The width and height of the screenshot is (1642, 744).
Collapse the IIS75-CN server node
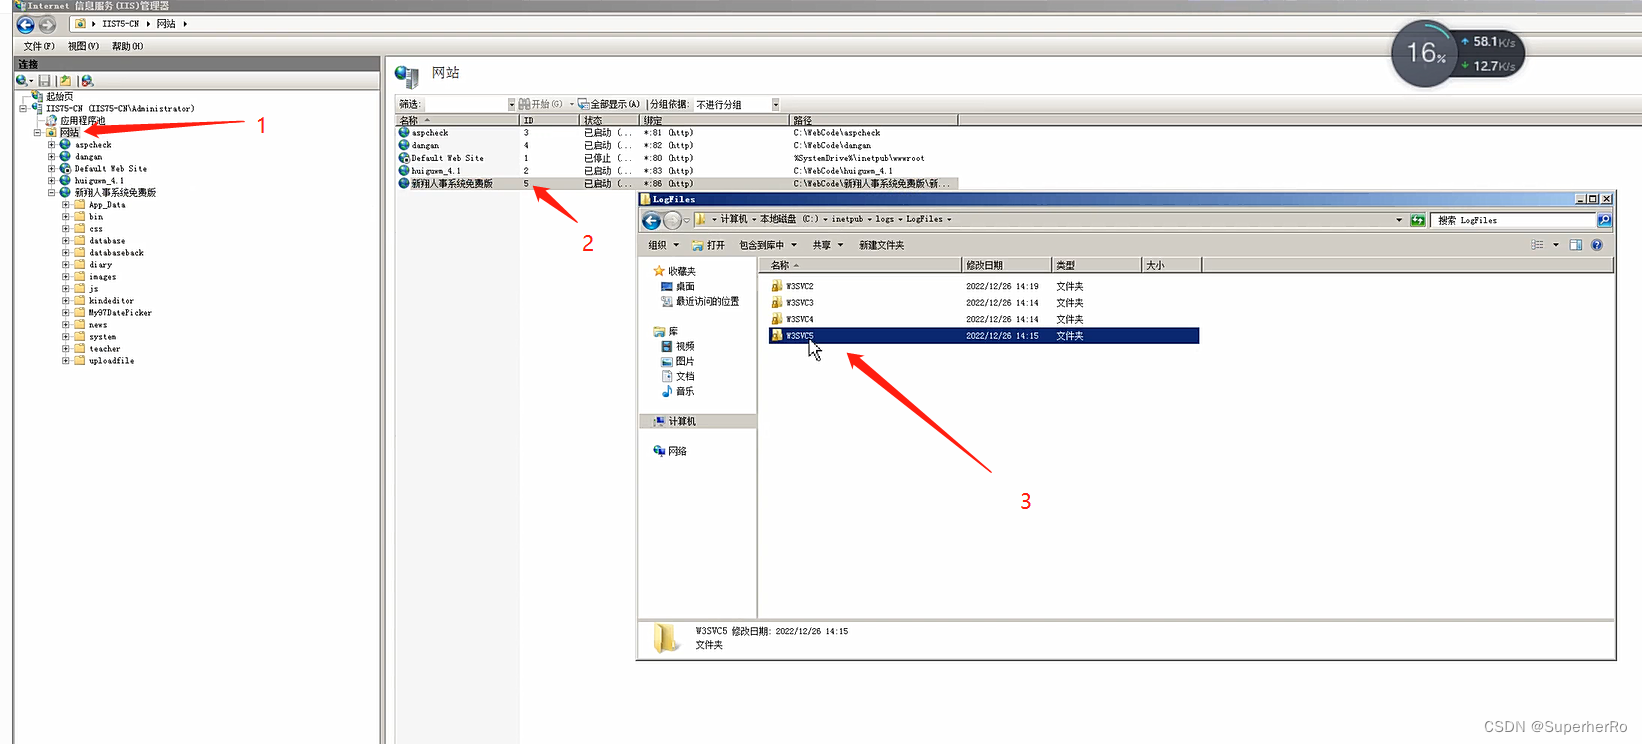pyautogui.click(x=24, y=109)
